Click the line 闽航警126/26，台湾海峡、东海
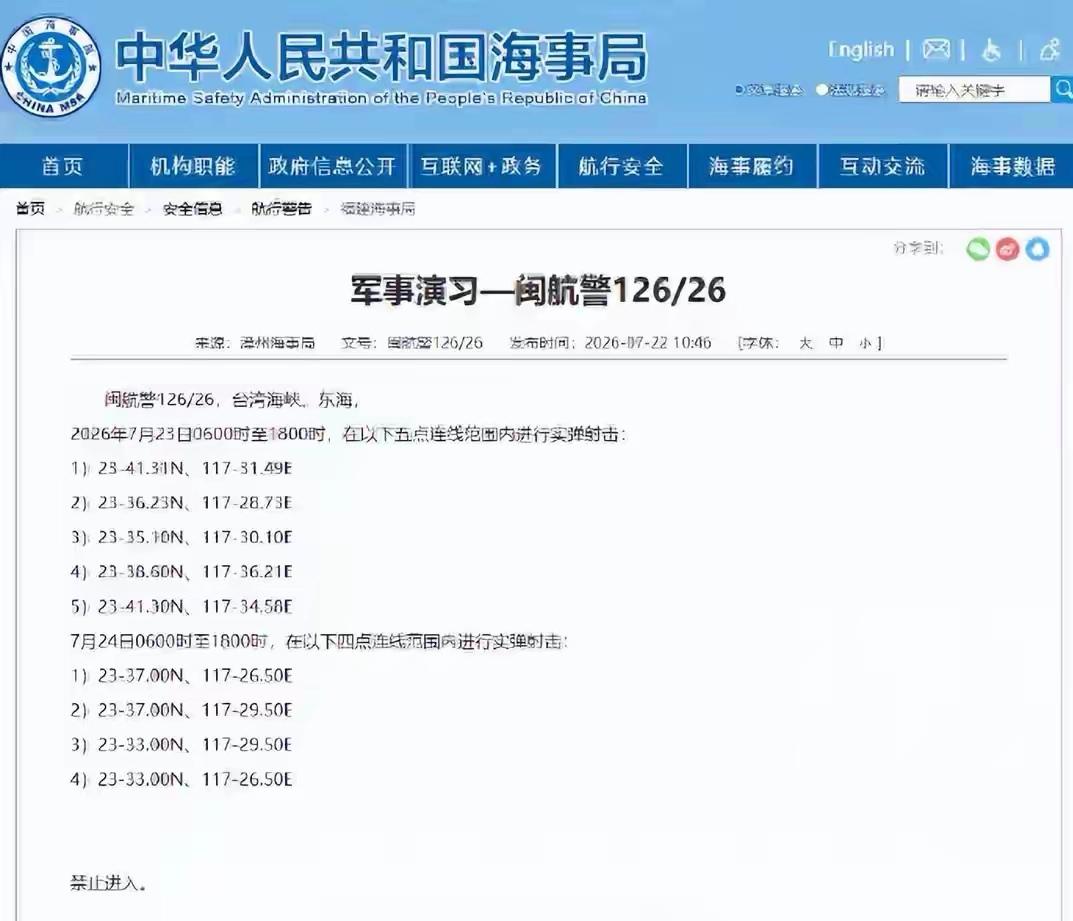Viewport: 1073px width, 921px height. [x=232, y=400]
